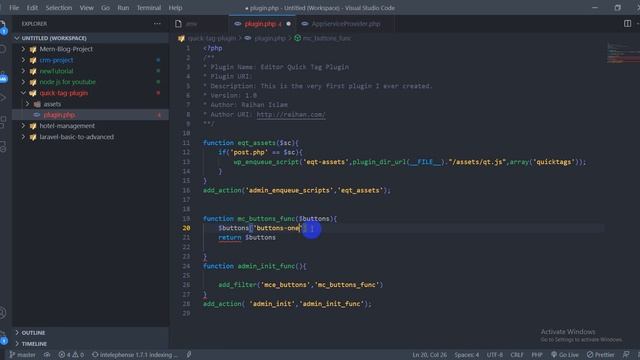Screen dimensions: 640x360
Task: Open the Mern-Blog-Project folder icon
Action: pyautogui.click(x=33, y=49)
